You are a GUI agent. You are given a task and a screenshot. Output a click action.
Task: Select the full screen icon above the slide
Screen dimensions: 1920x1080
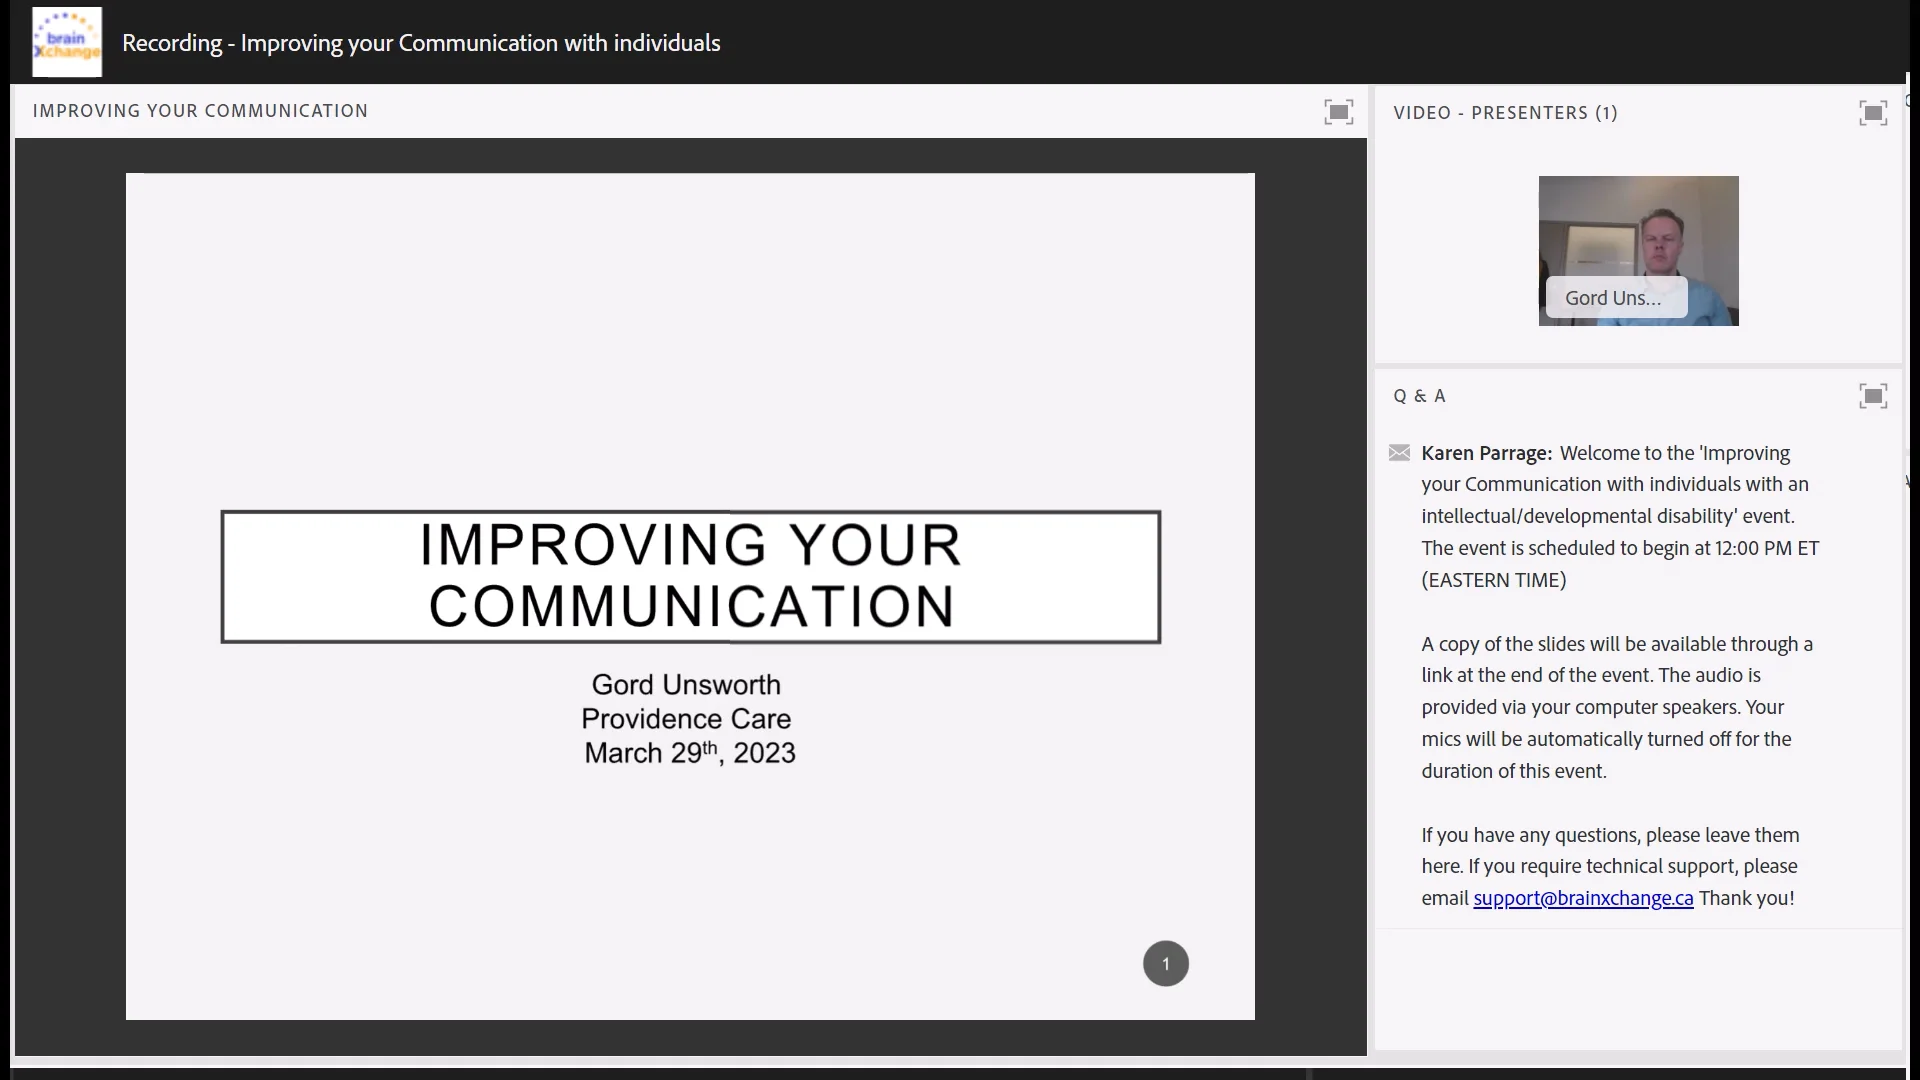pos(1340,111)
